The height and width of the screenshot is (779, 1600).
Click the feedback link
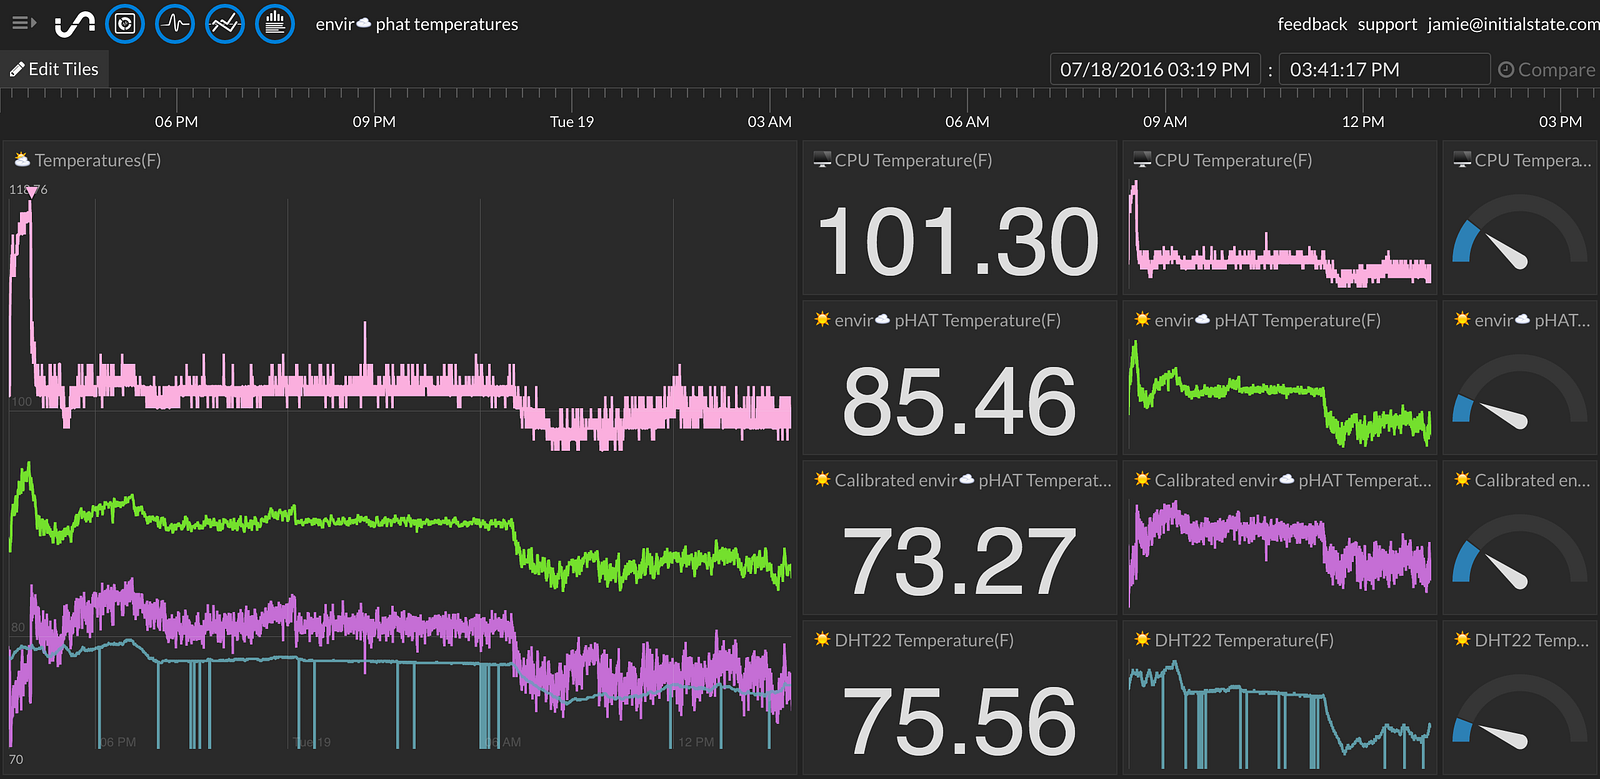coord(1312,24)
